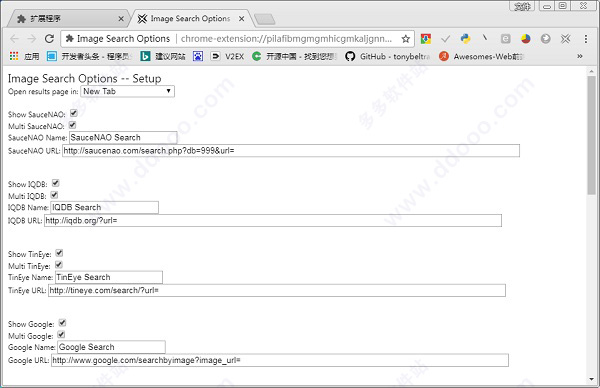Open the Apps grid bookmark
The height and width of the screenshot is (388, 600).
24,57
